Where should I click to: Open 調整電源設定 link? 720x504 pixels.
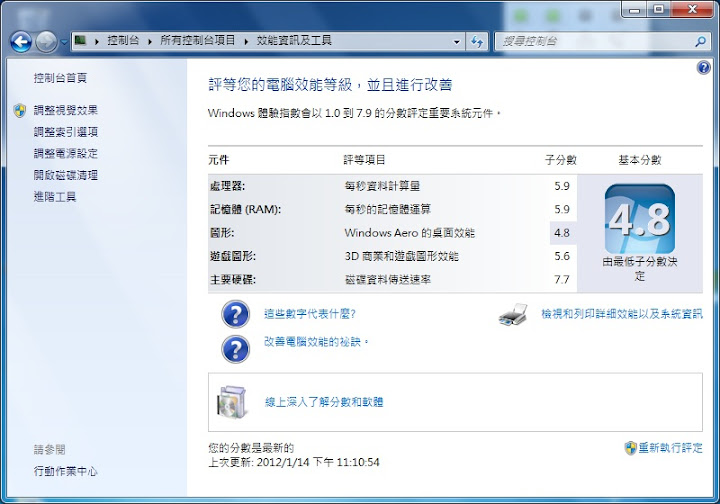pos(66,153)
